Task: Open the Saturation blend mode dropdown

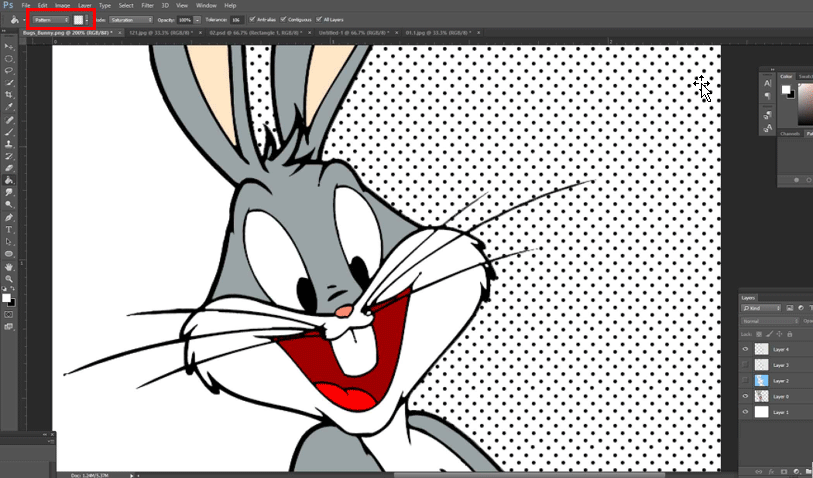Action: click(130, 19)
